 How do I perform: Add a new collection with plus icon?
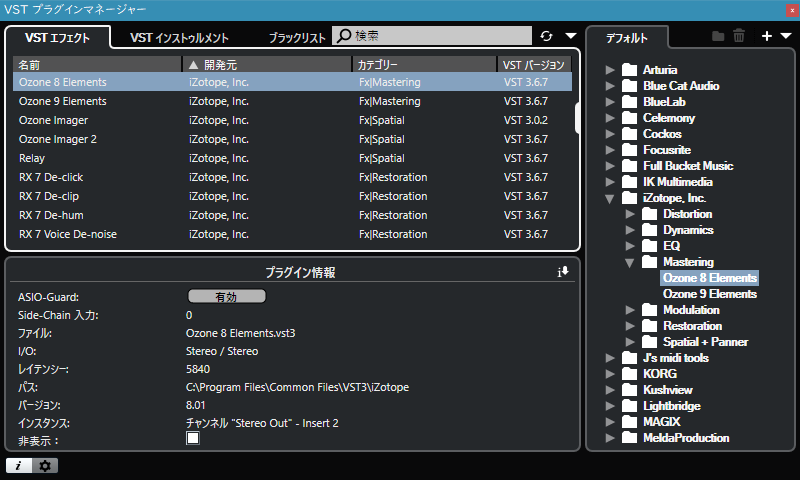click(x=766, y=36)
